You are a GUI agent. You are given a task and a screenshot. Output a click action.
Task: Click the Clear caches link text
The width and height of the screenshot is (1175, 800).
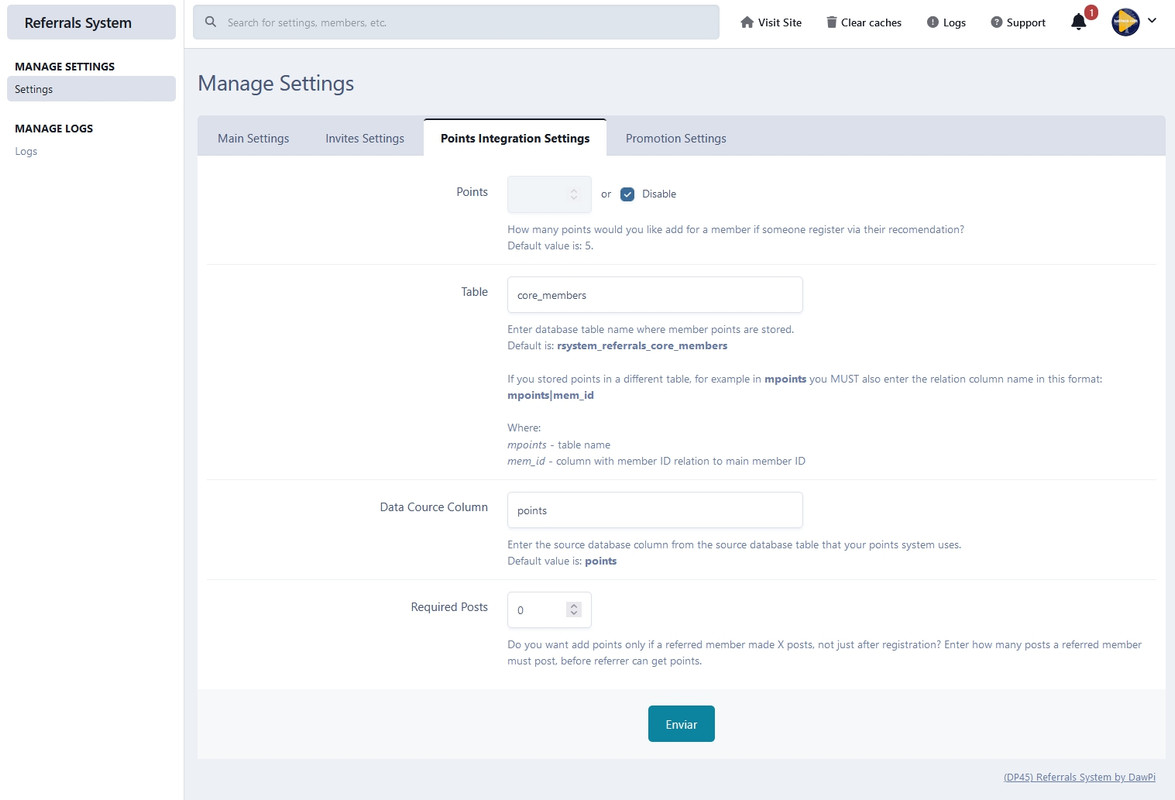[x=871, y=22]
